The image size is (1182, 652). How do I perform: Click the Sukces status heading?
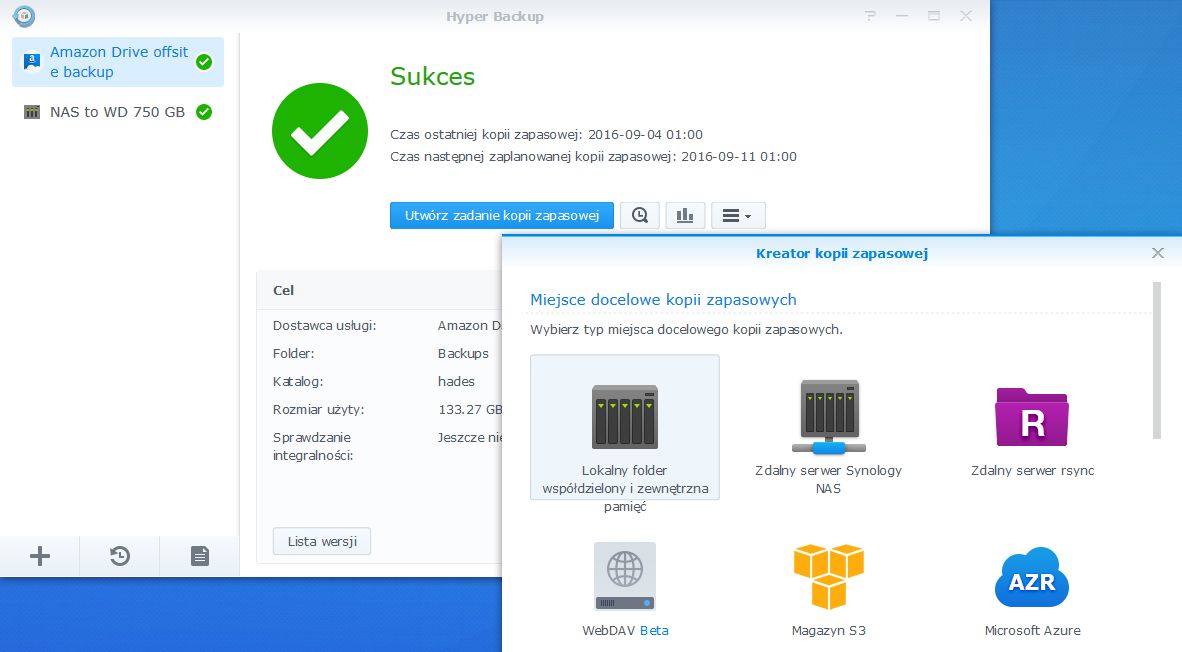[x=432, y=76]
